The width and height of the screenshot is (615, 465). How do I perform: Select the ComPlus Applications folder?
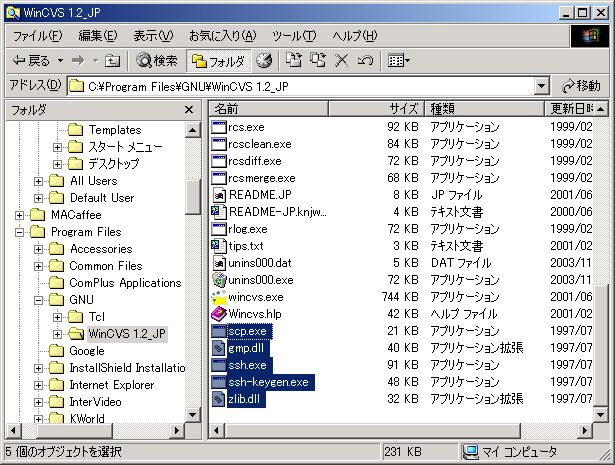coord(115,283)
